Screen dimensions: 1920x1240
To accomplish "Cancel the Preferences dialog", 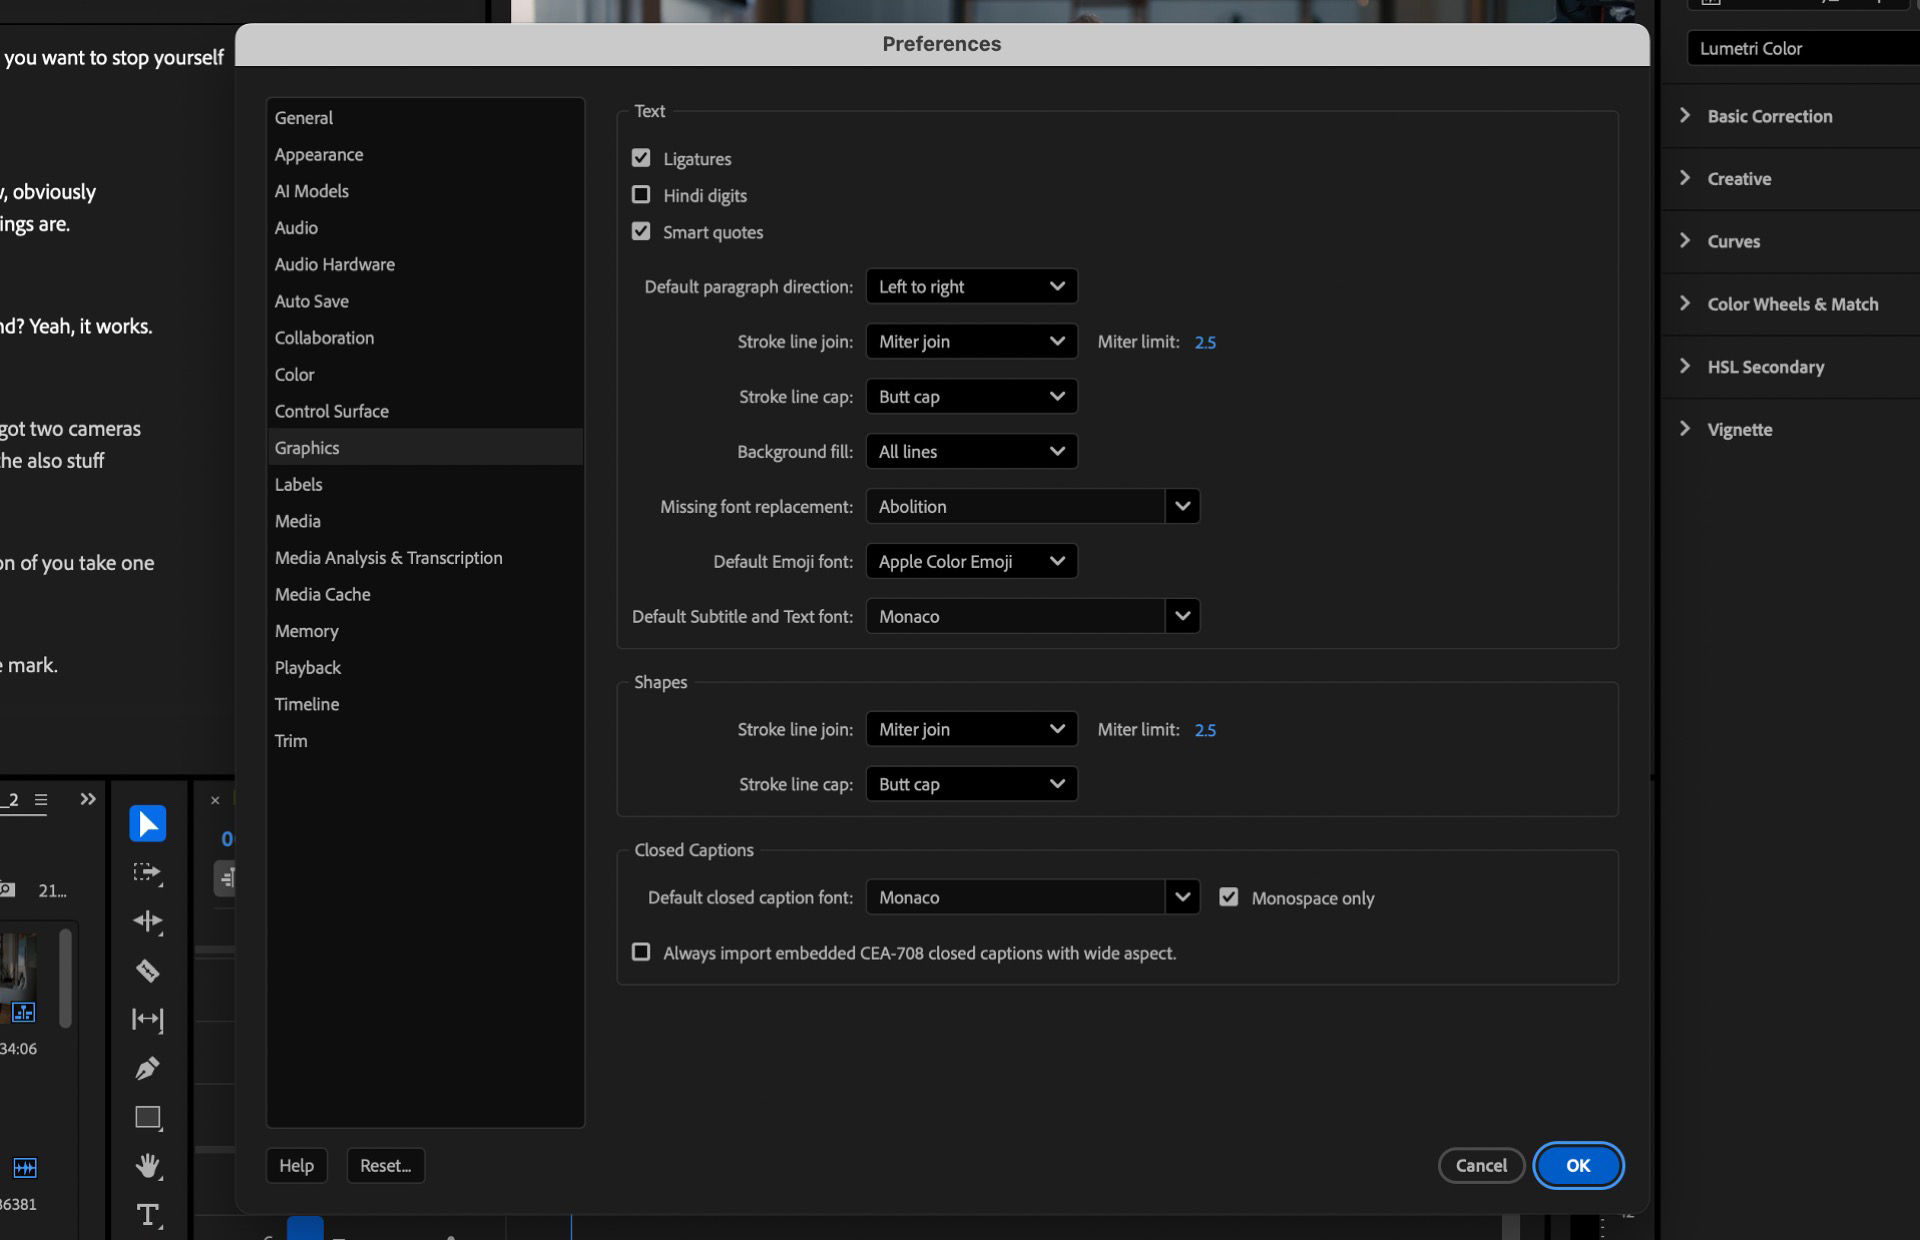I will click(x=1481, y=1166).
